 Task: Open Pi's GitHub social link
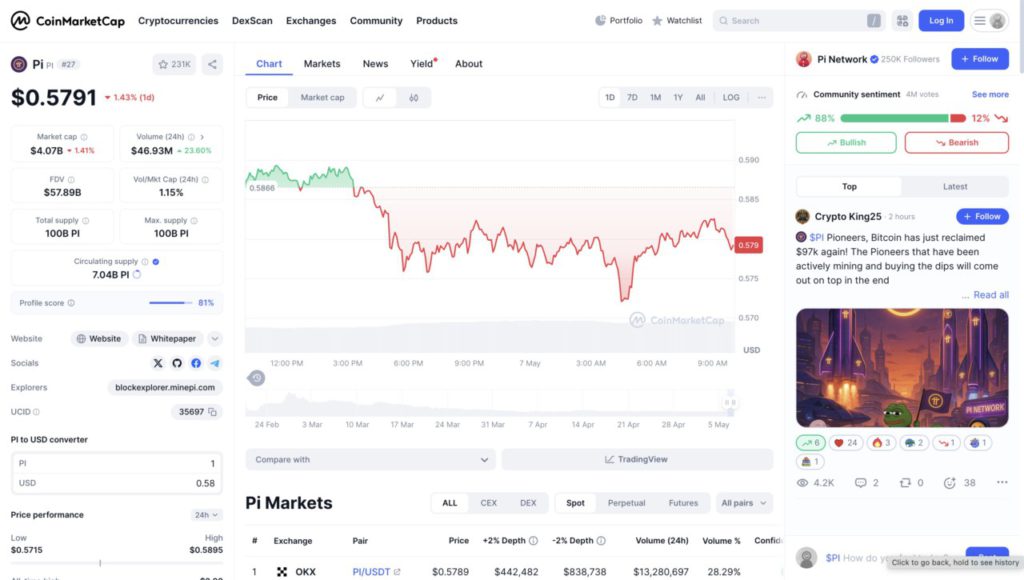pyautogui.click(x=177, y=363)
